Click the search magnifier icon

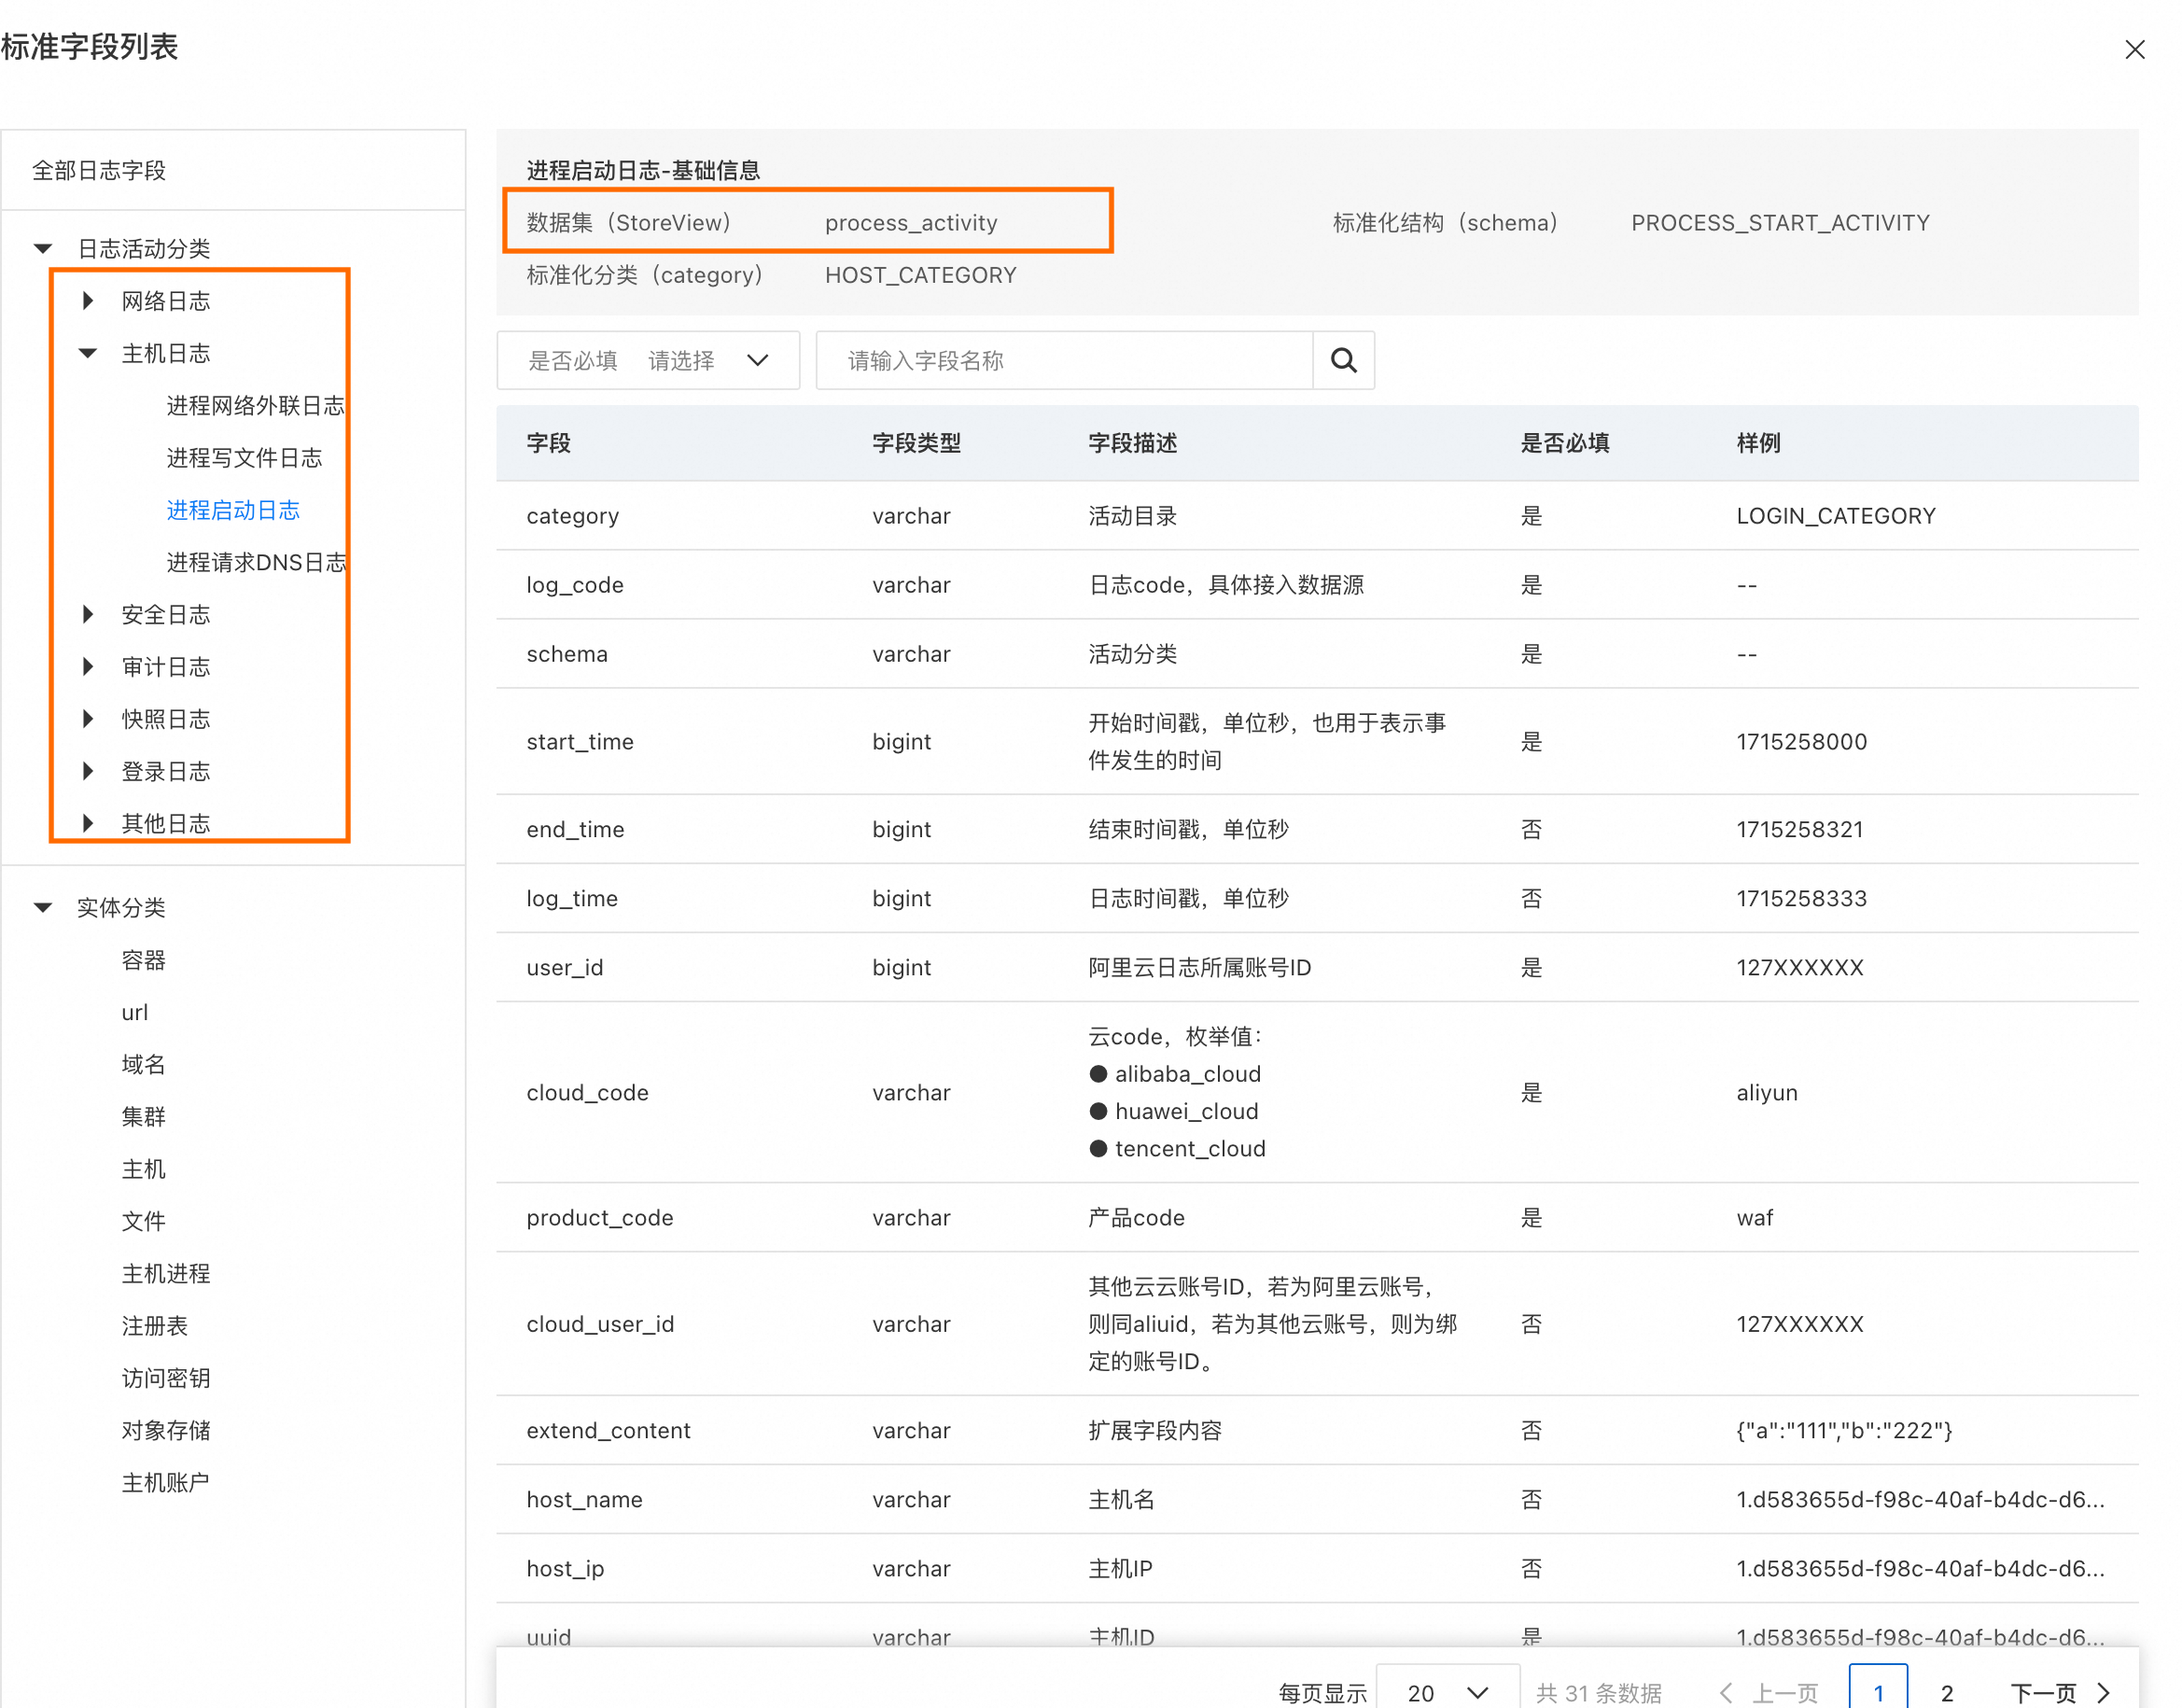pos(1342,360)
